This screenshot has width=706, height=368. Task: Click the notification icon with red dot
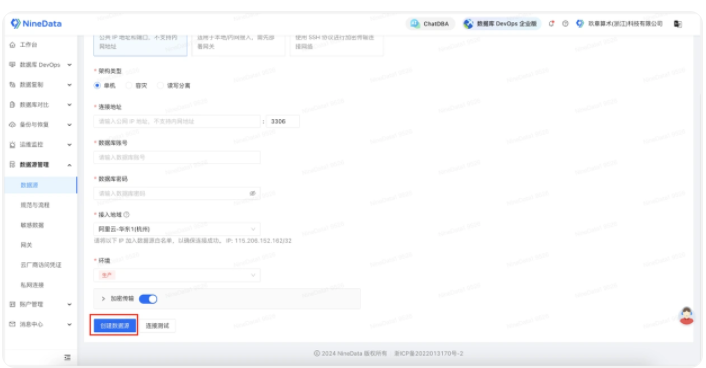click(x=551, y=23)
